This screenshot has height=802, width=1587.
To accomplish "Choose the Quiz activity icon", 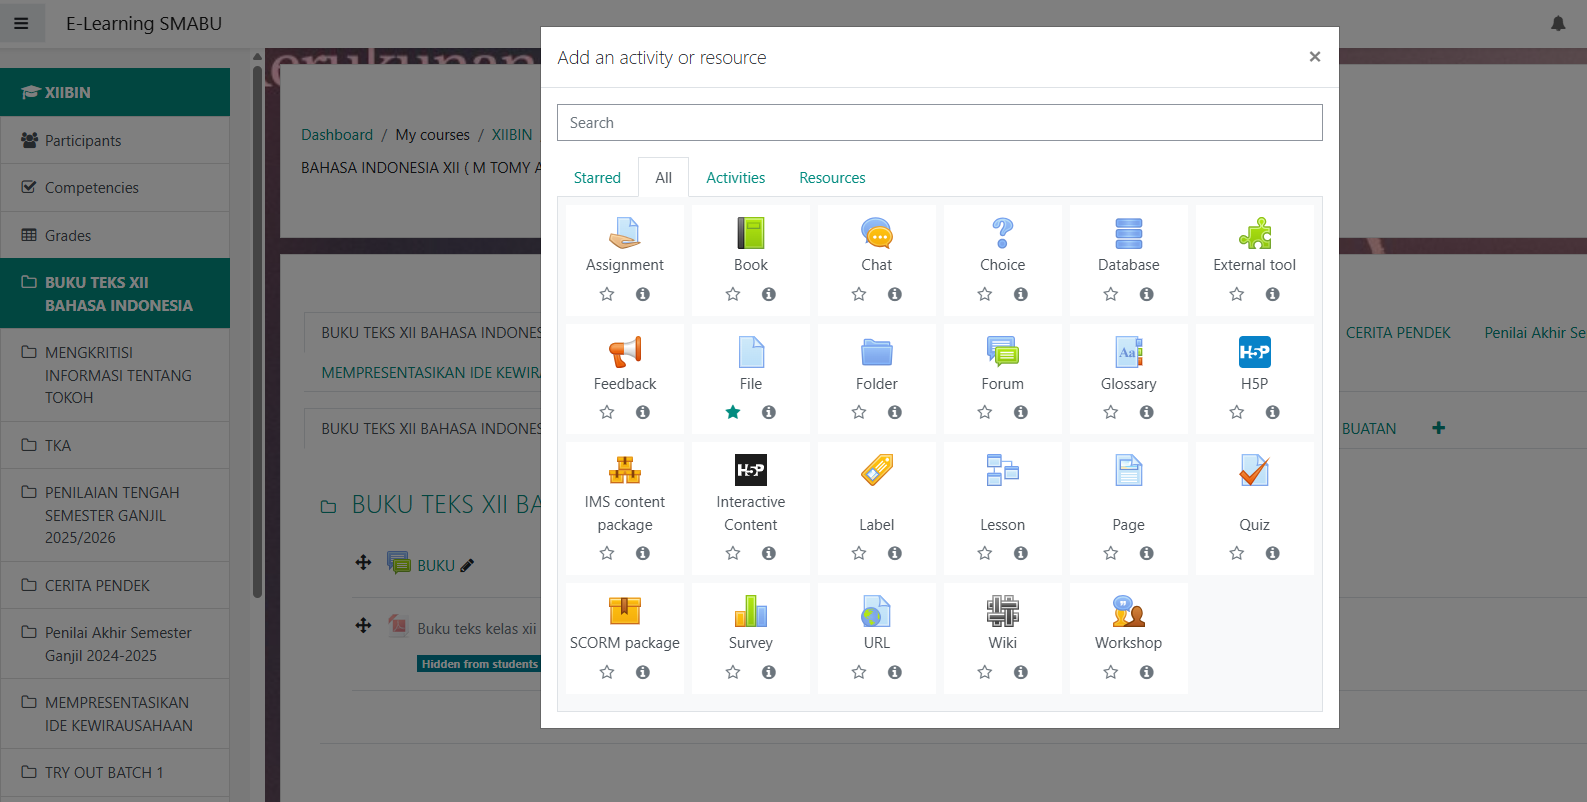I will tap(1254, 471).
